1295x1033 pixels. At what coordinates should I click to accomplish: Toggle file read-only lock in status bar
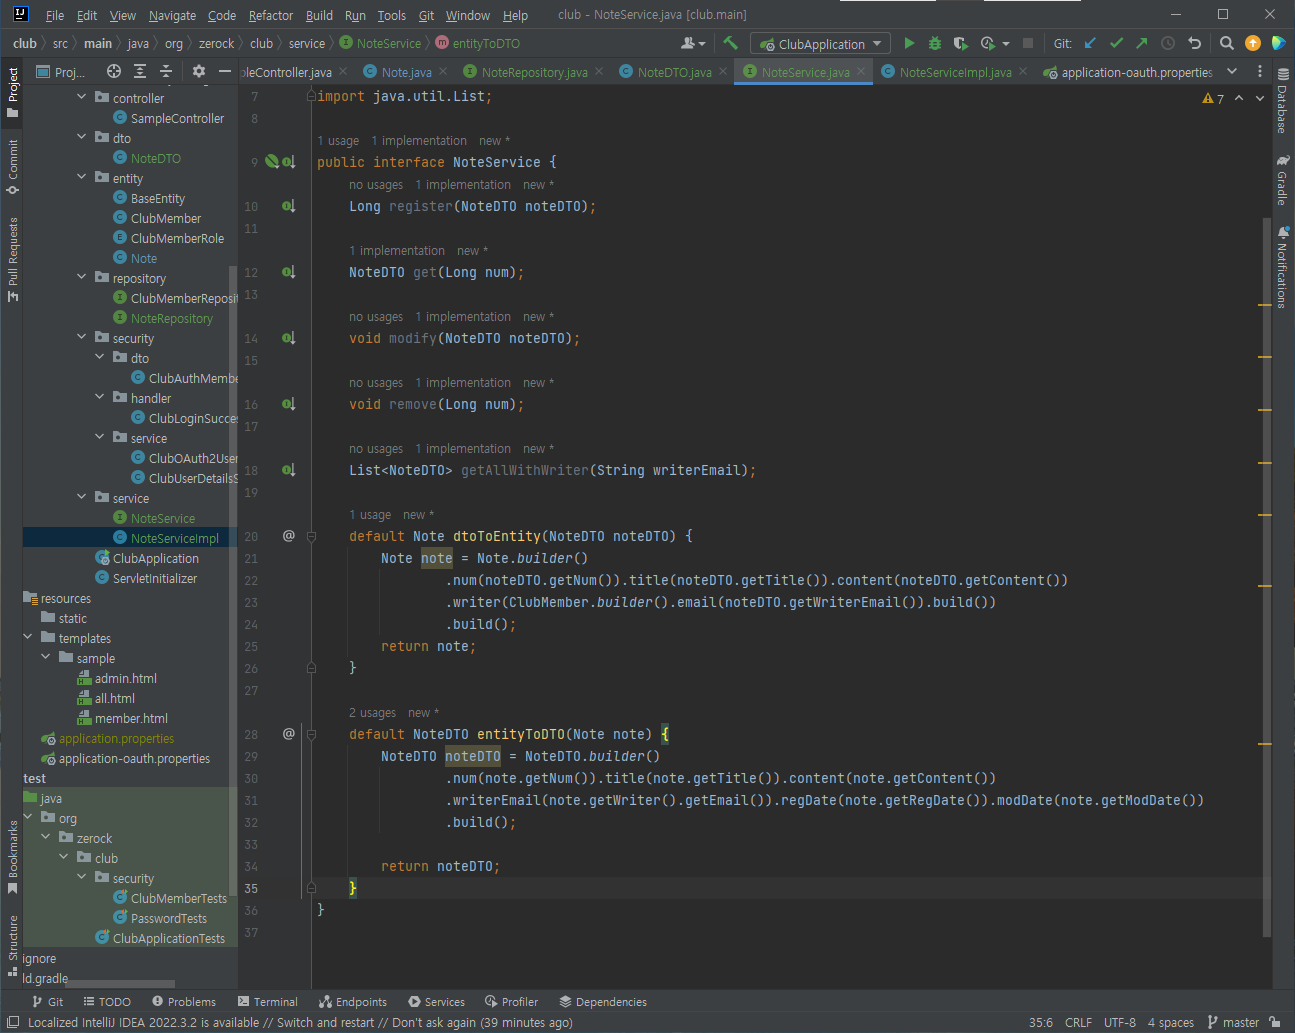(1275, 1022)
